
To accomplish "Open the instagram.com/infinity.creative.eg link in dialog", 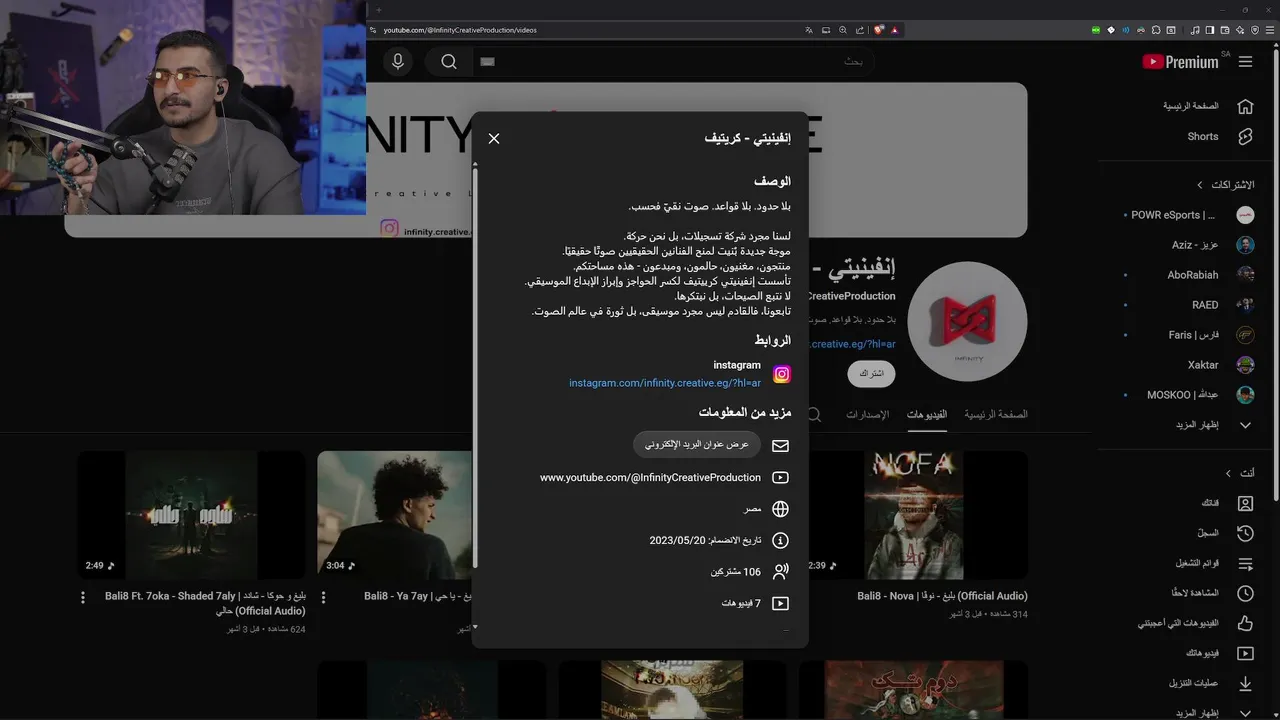I will coord(665,383).
